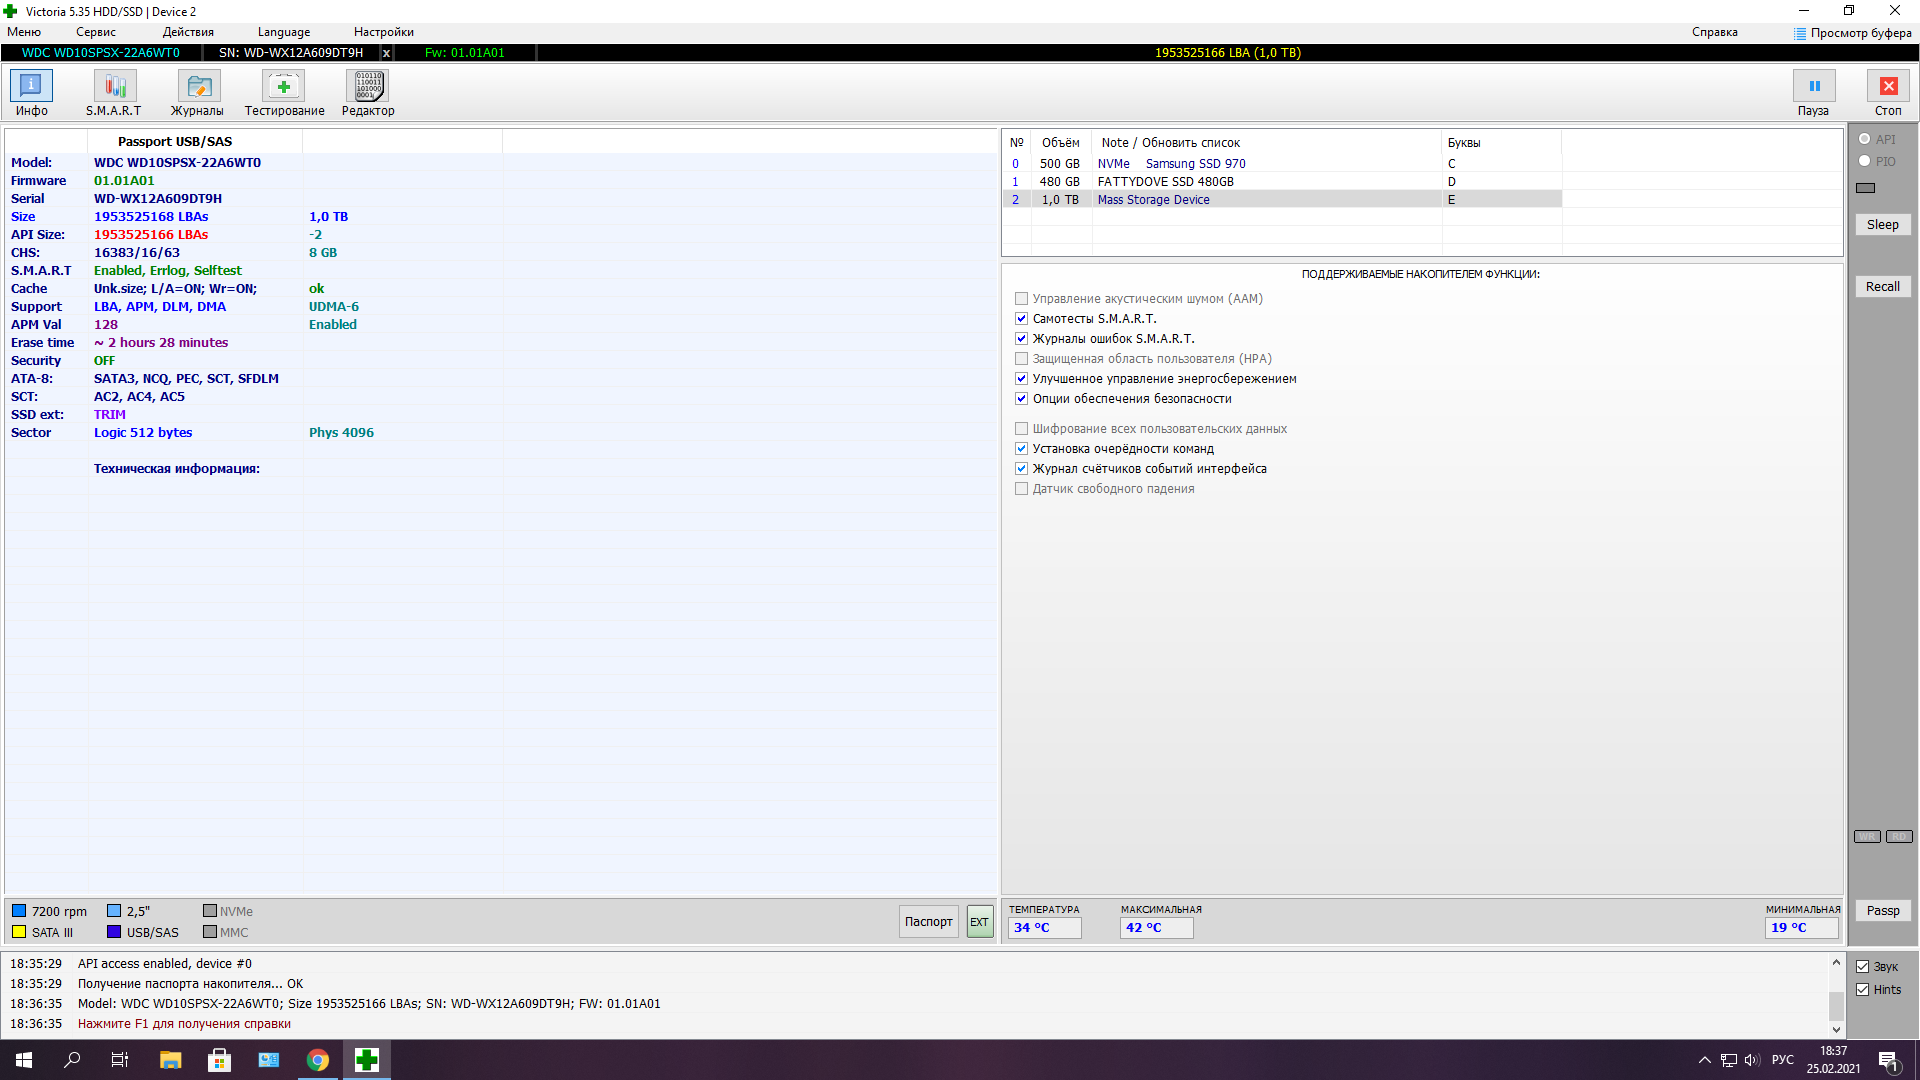Select Samsung SSD 970 drive row
The width and height of the screenshot is (1920, 1080).
tap(1282, 164)
